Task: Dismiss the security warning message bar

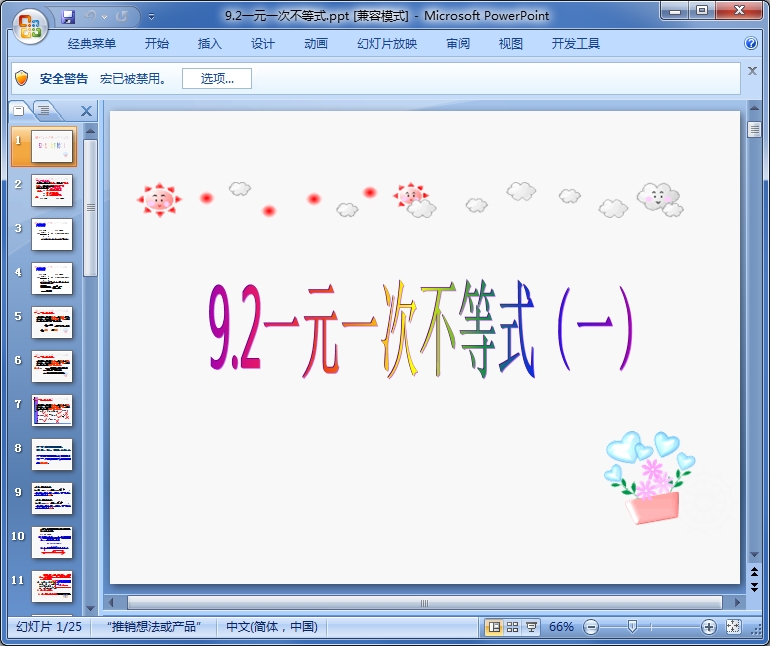Action: [x=752, y=71]
